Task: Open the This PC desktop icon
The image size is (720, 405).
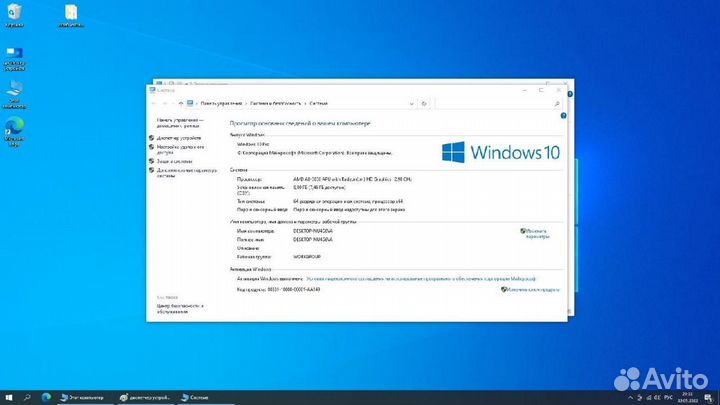Action: (14, 95)
